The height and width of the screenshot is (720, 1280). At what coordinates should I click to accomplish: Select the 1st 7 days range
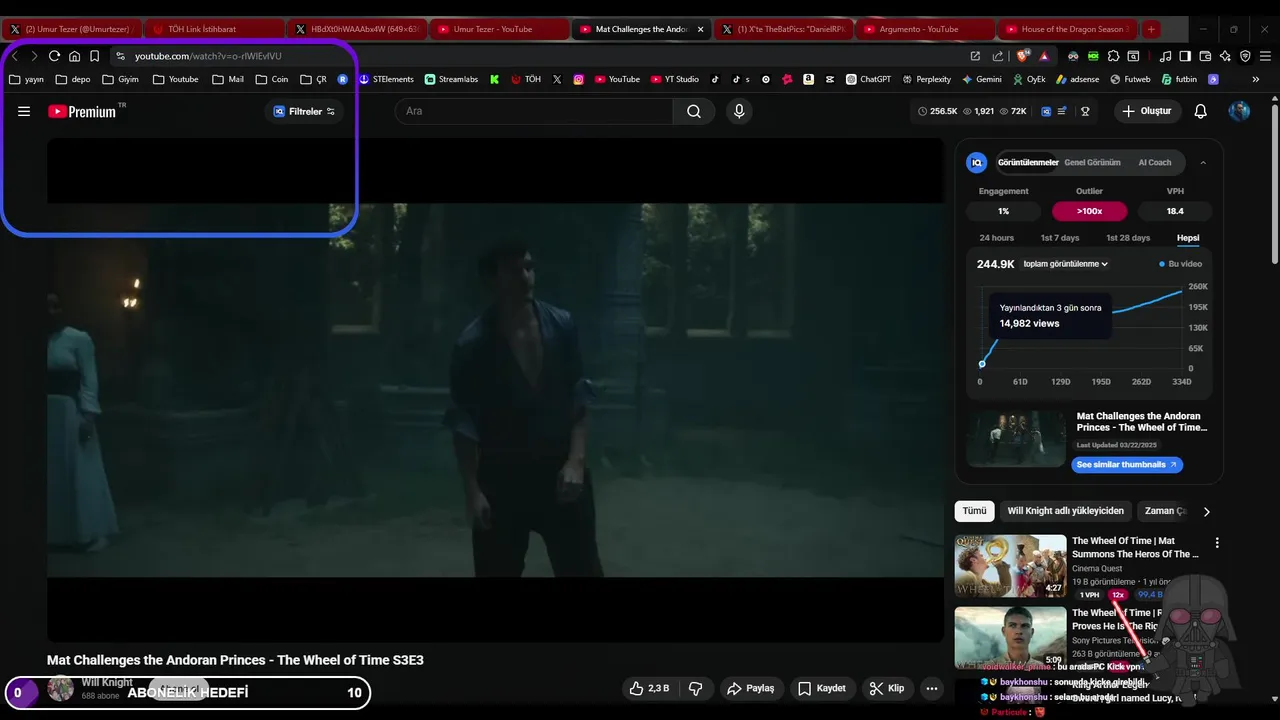click(1060, 238)
